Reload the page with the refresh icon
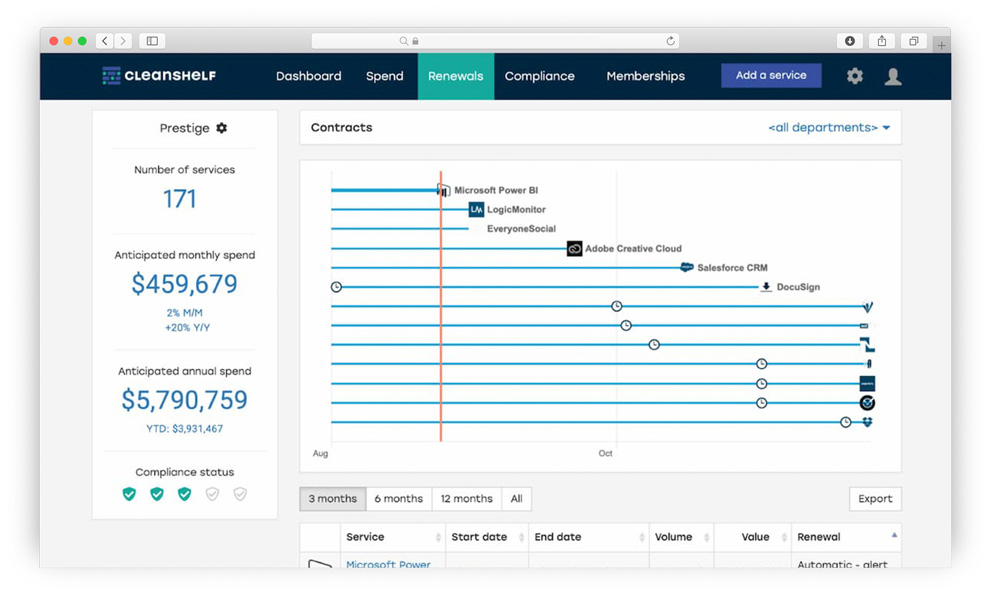Image resolution: width=990 pixels, height=594 pixels. coord(671,41)
